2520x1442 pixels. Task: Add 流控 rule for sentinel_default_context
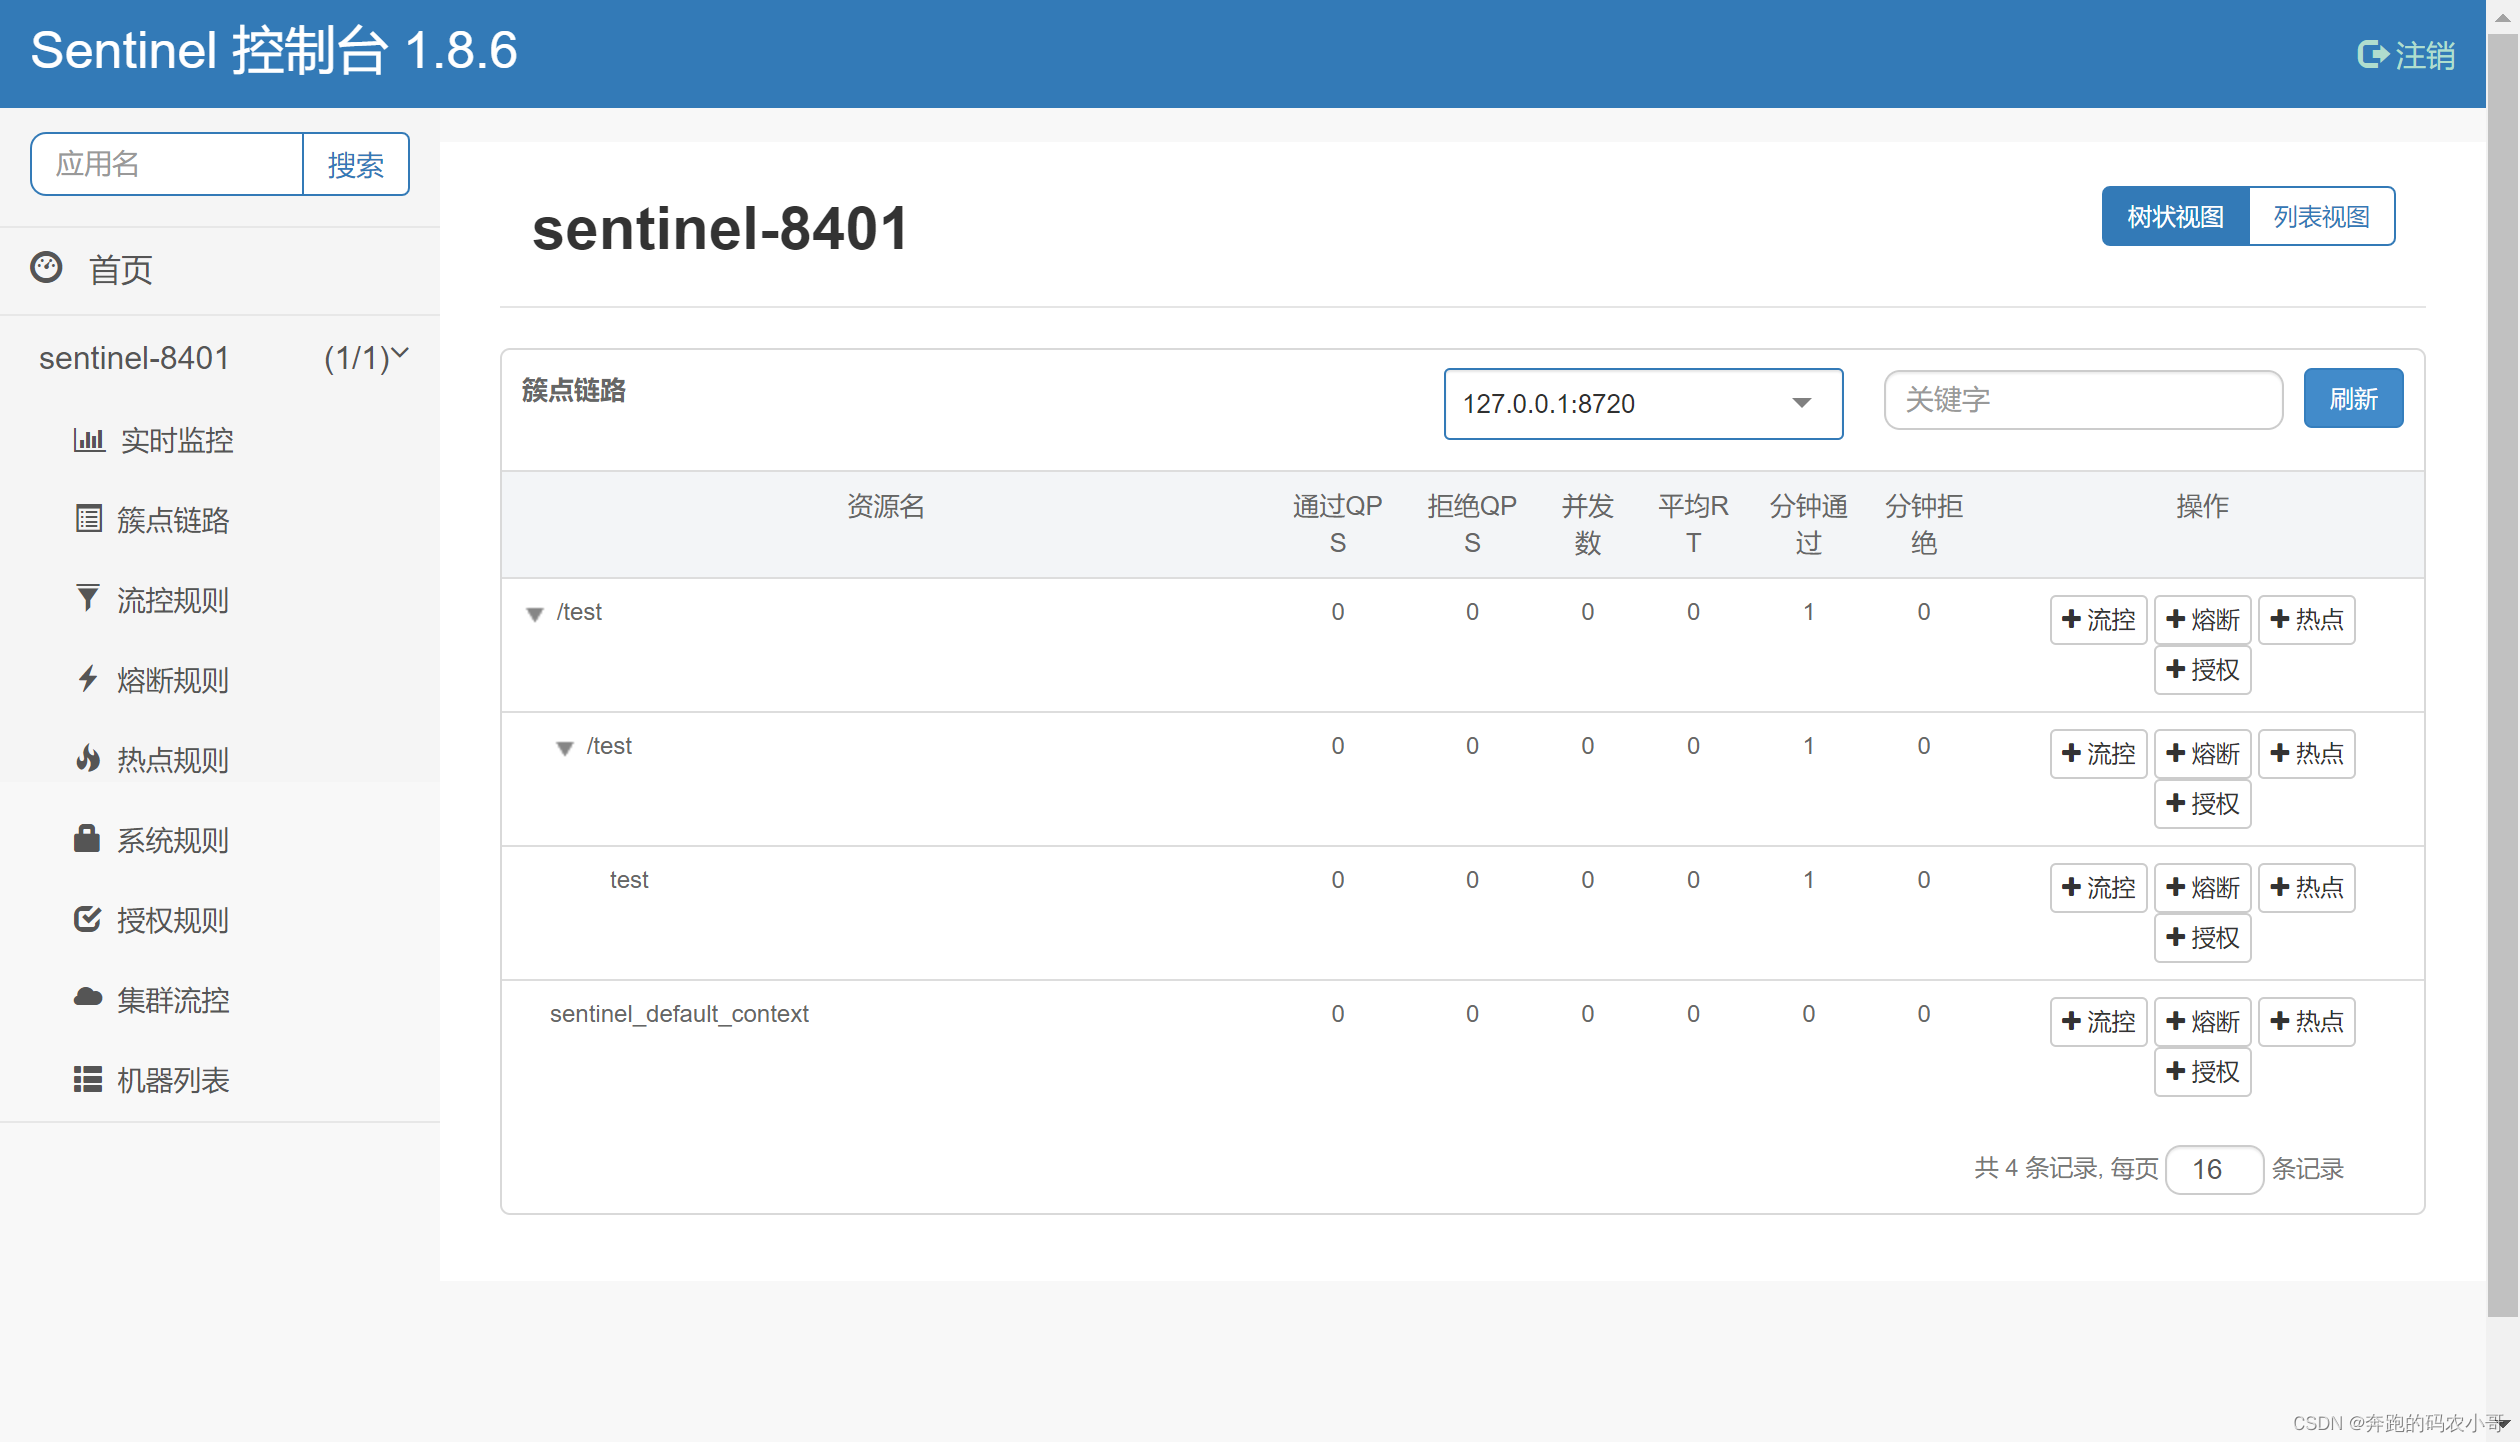coord(2098,1022)
